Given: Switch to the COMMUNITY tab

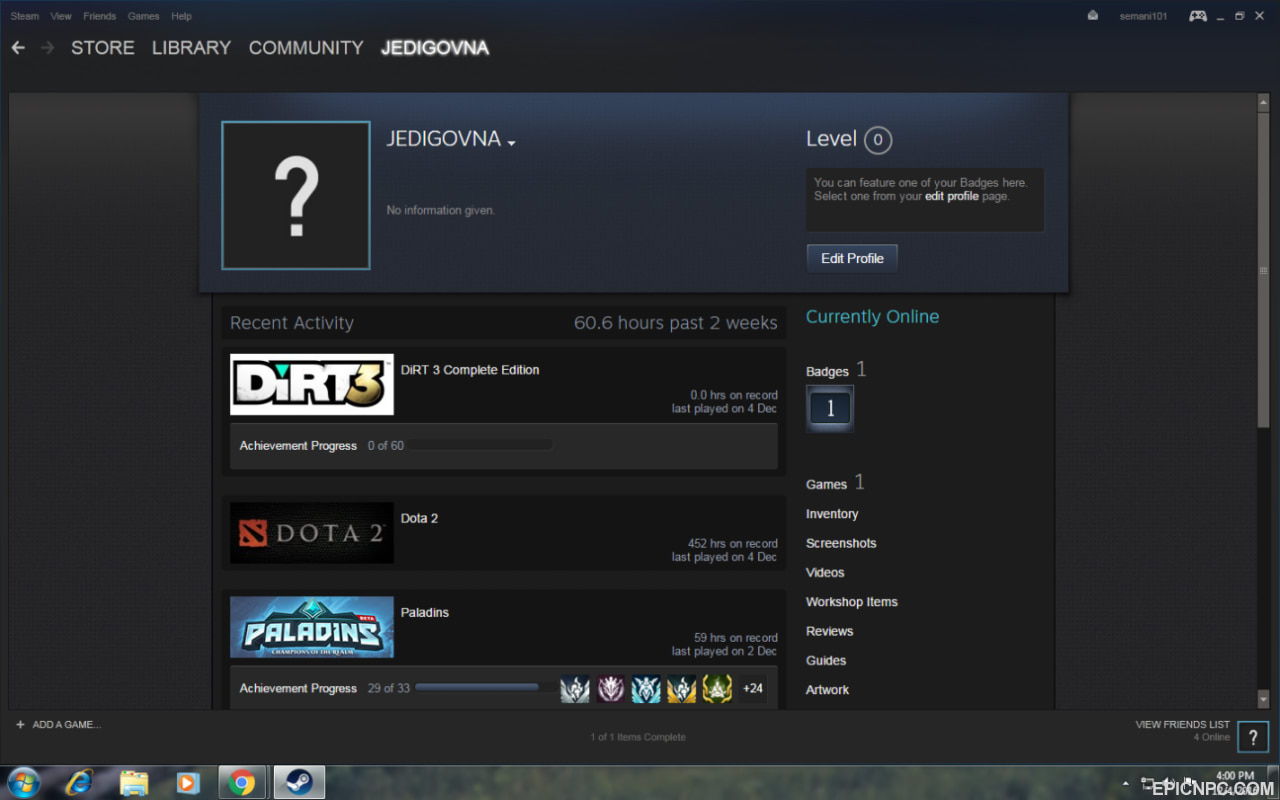Looking at the screenshot, I should click(306, 47).
